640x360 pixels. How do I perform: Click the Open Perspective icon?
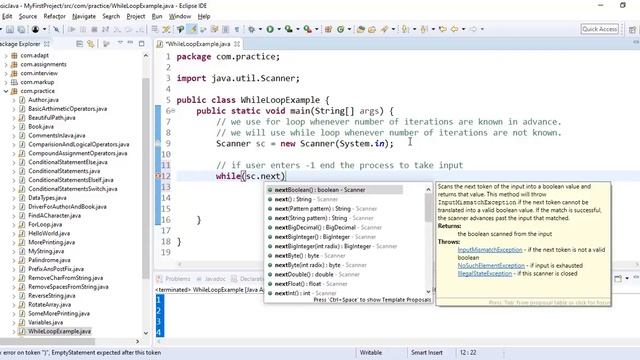632,29
